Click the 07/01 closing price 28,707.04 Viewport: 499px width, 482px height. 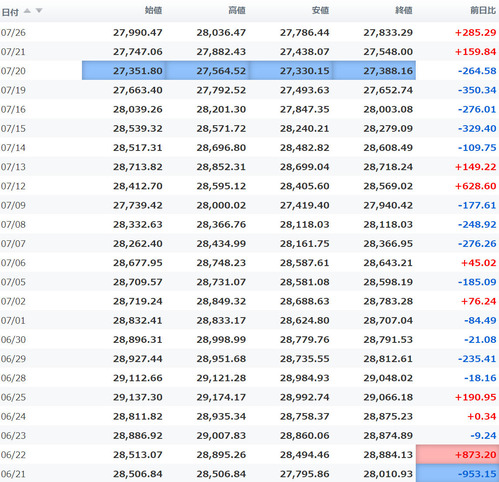(x=388, y=320)
